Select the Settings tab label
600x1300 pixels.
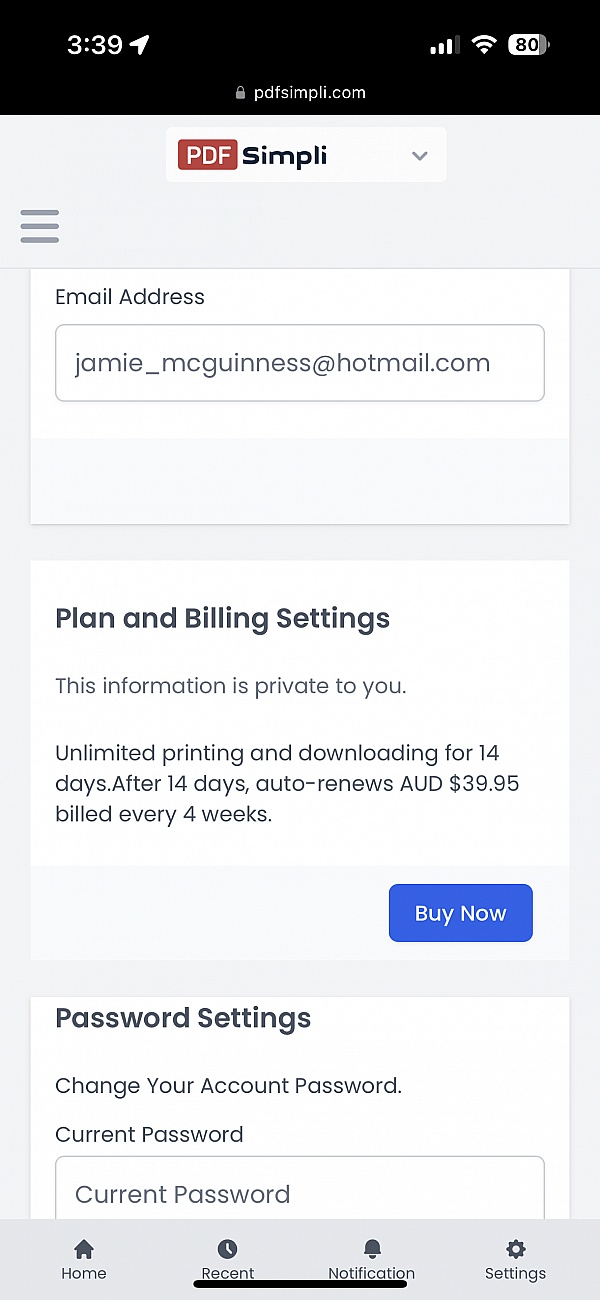click(516, 1274)
